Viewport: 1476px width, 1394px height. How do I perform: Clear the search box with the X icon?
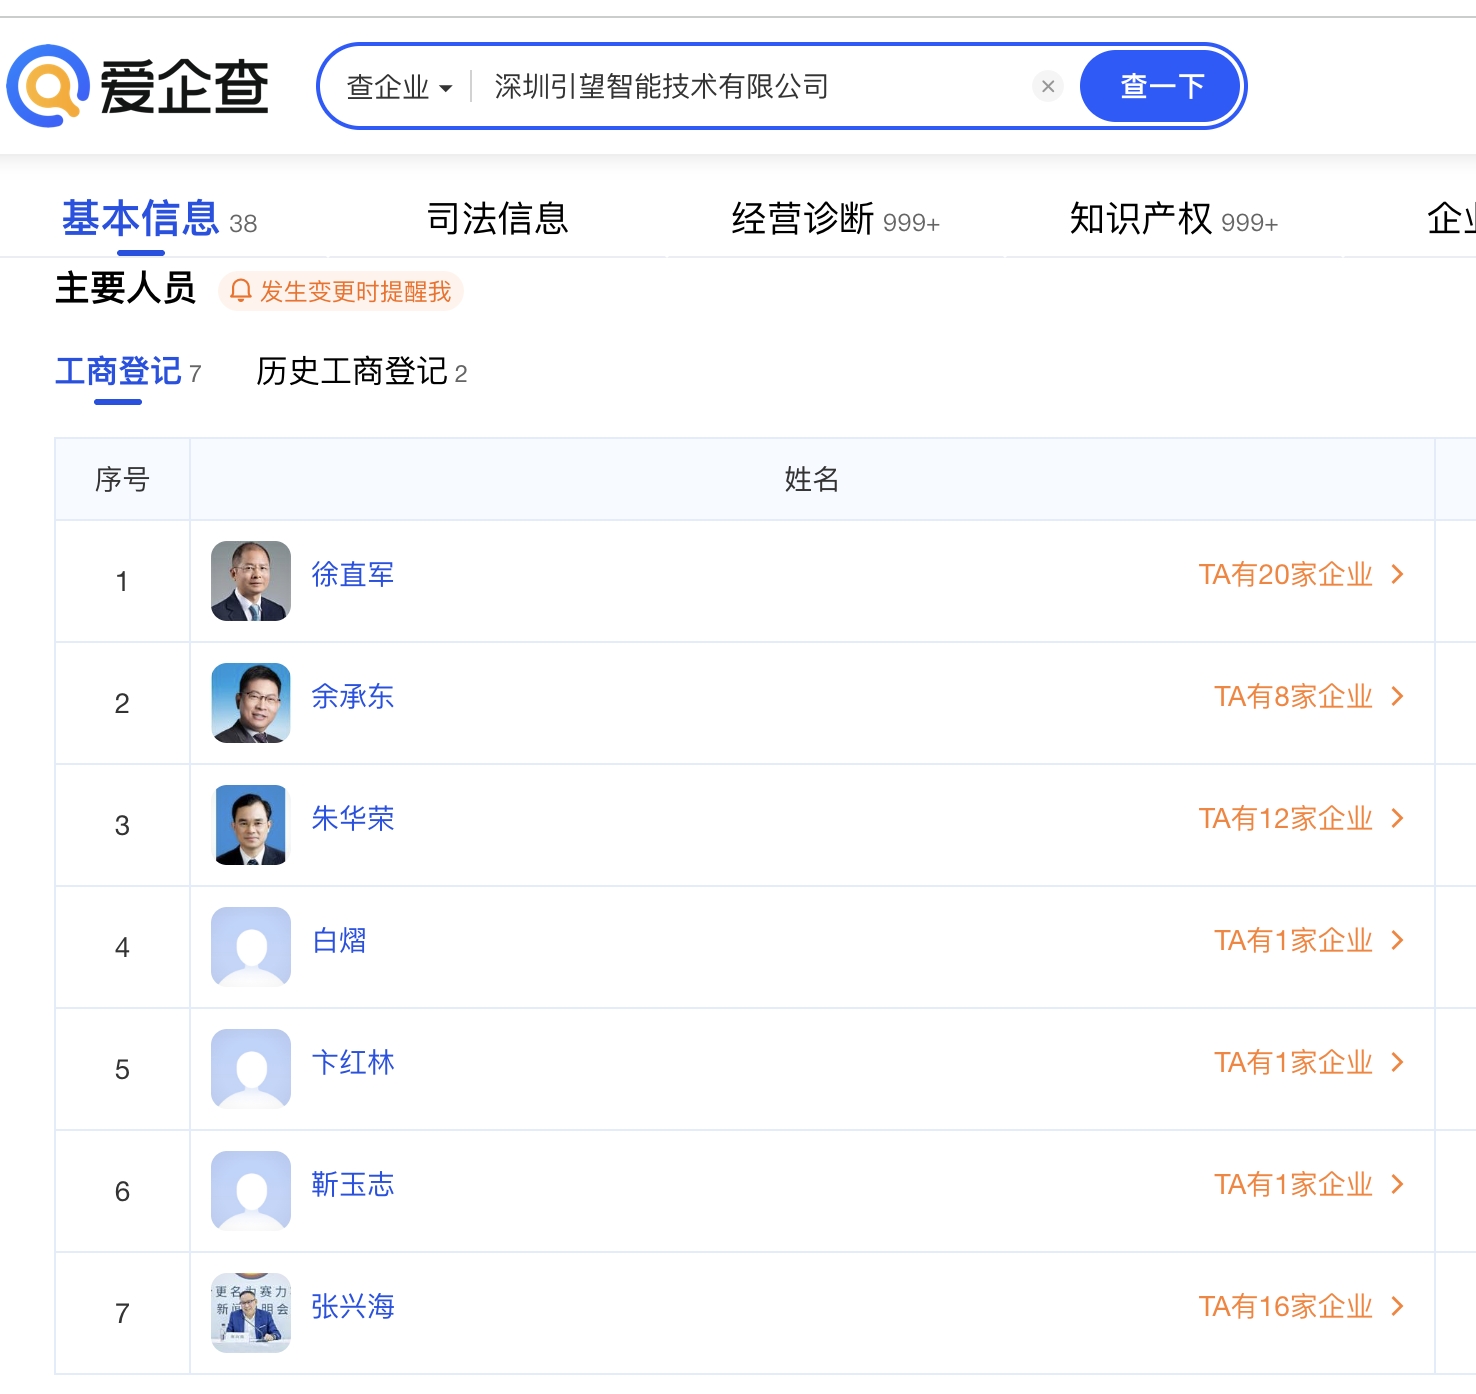pos(1047,87)
